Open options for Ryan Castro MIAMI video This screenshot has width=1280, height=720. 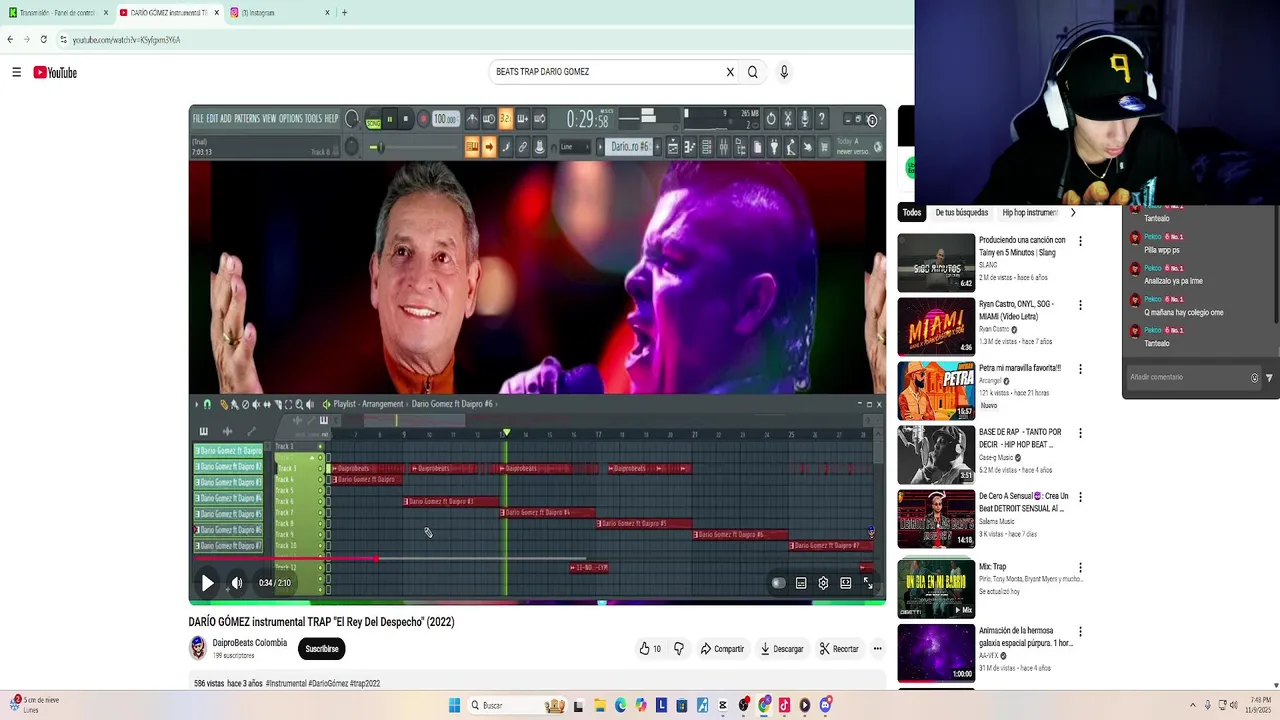(1080, 305)
